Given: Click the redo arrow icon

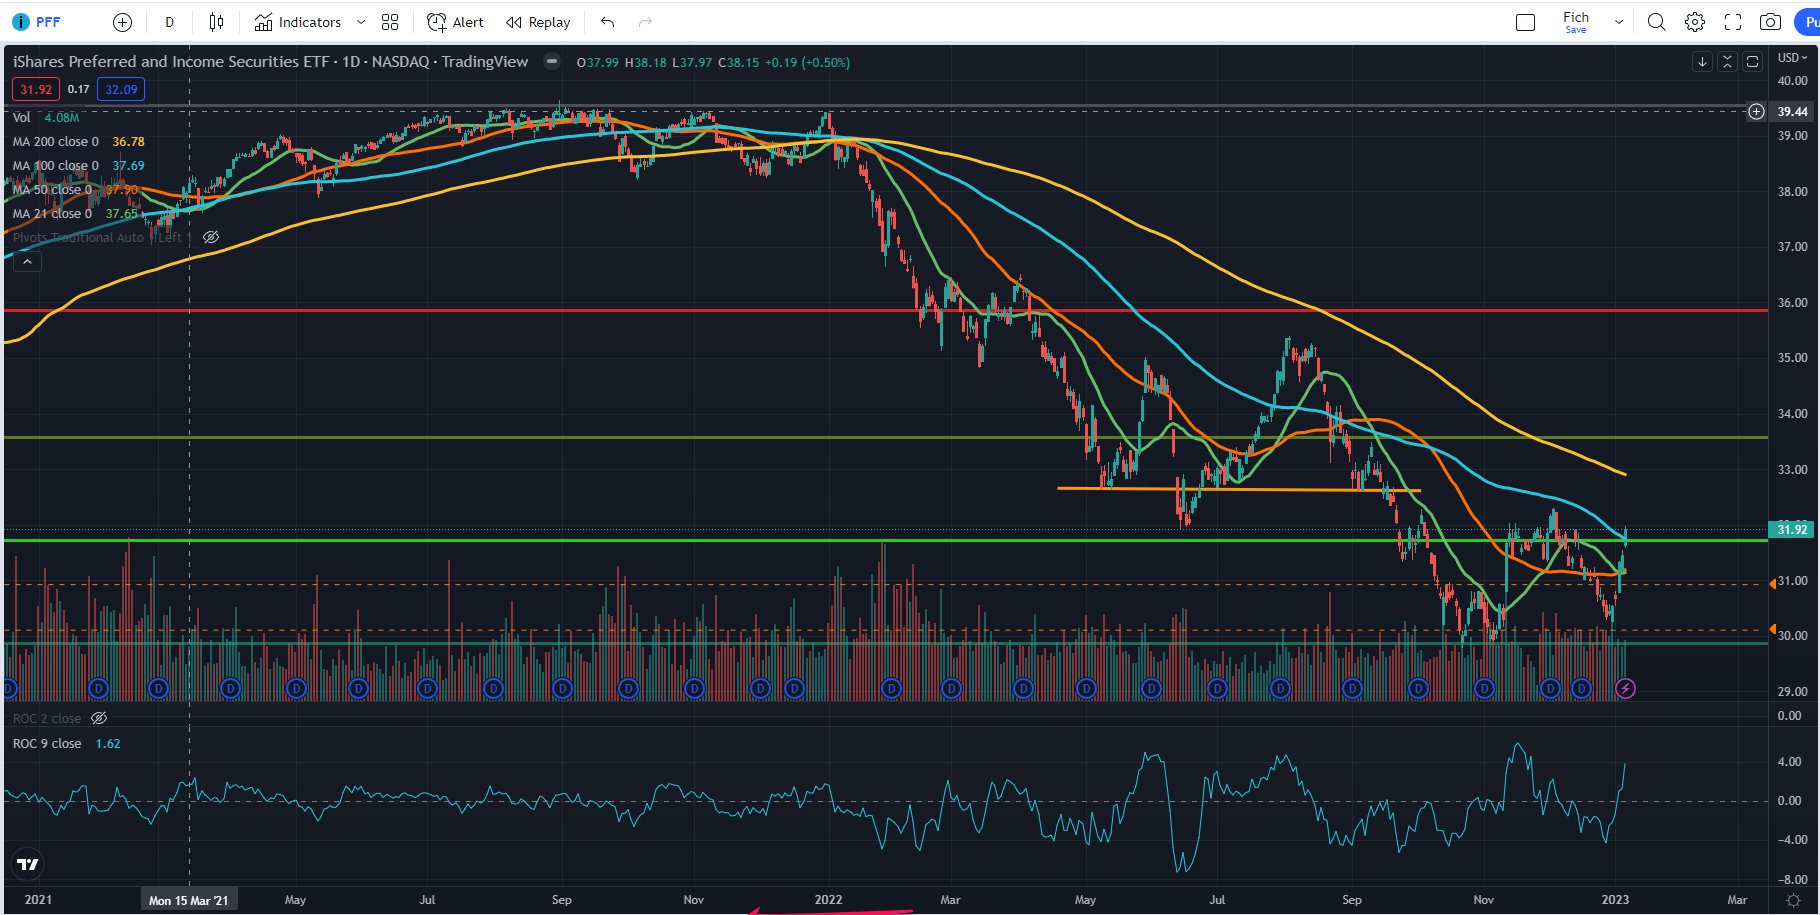Looking at the screenshot, I should tap(645, 22).
